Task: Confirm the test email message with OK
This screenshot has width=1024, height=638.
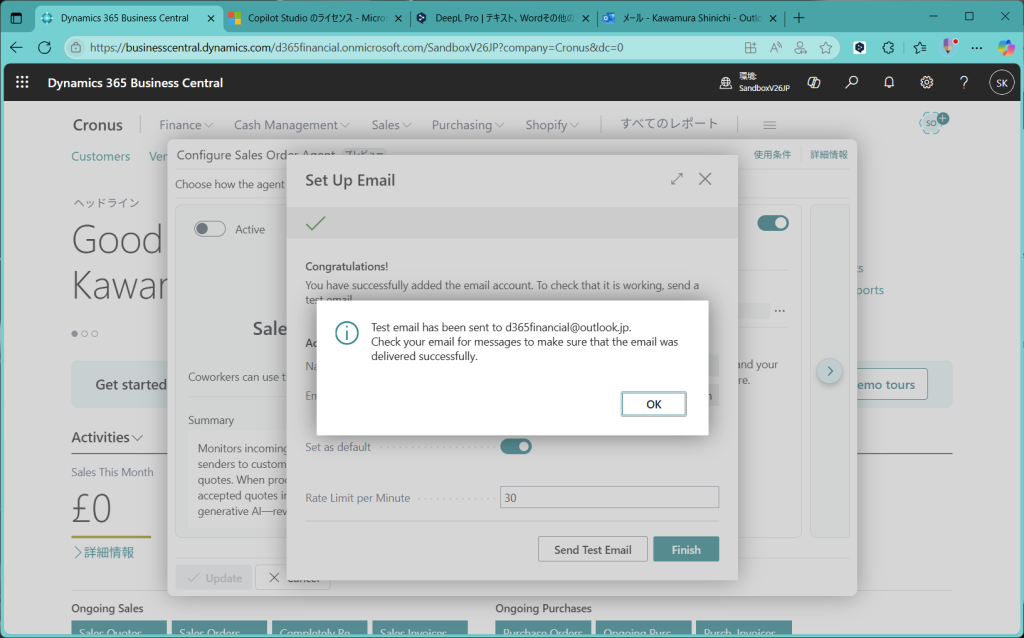Action: click(654, 404)
